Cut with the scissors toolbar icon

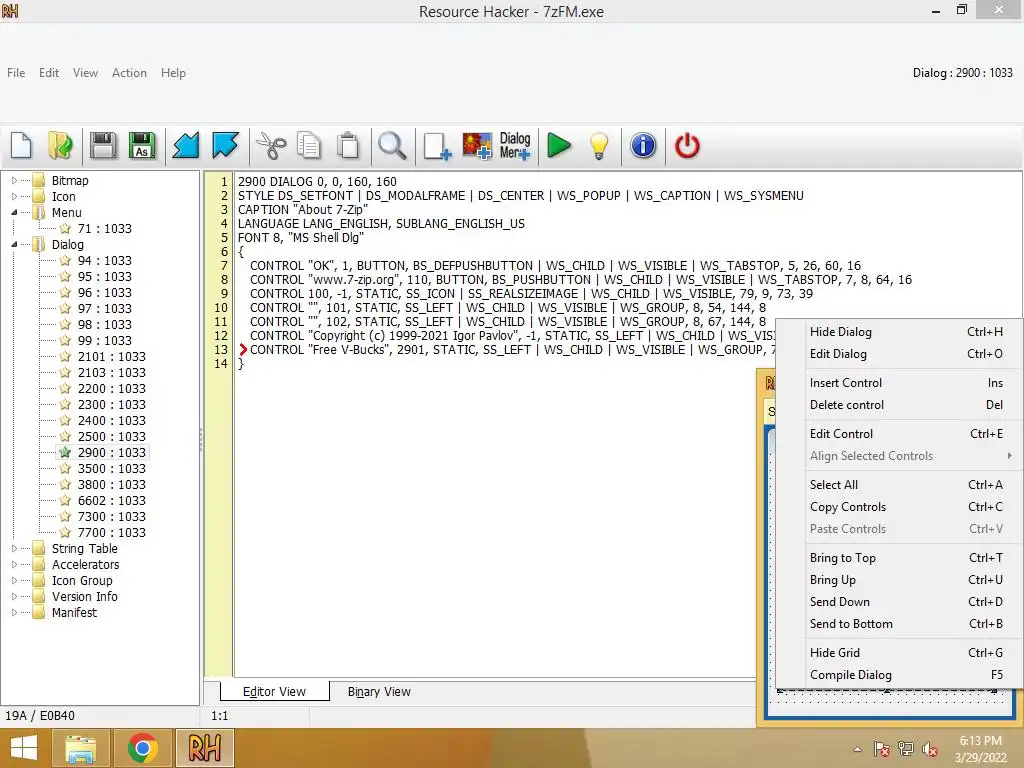coord(270,145)
